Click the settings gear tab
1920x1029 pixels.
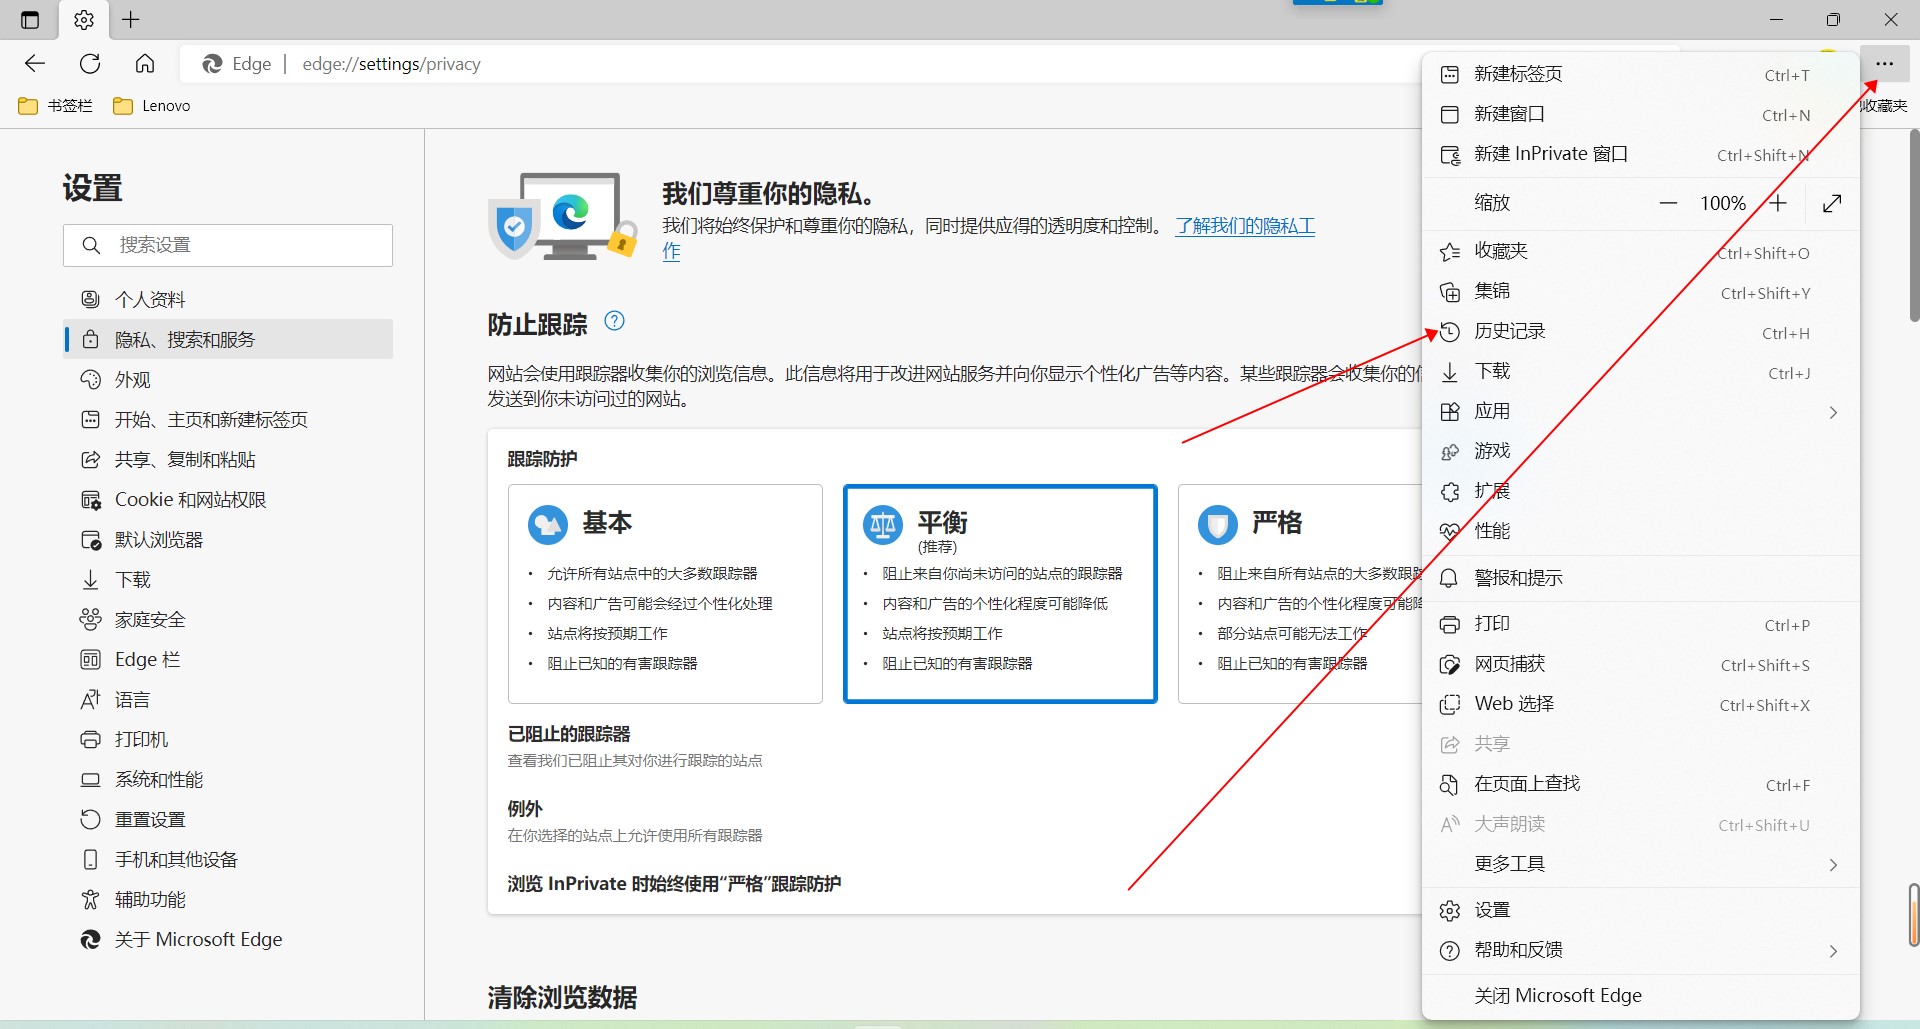(84, 20)
